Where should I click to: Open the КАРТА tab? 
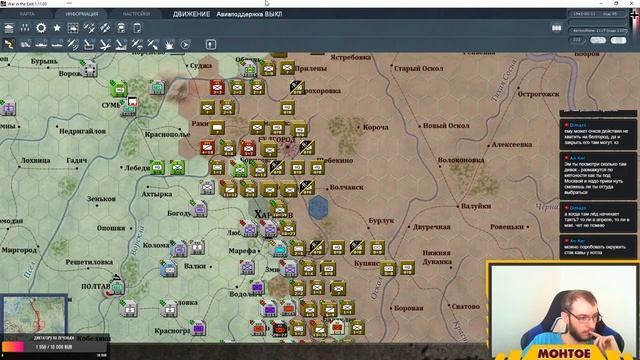pos(27,14)
